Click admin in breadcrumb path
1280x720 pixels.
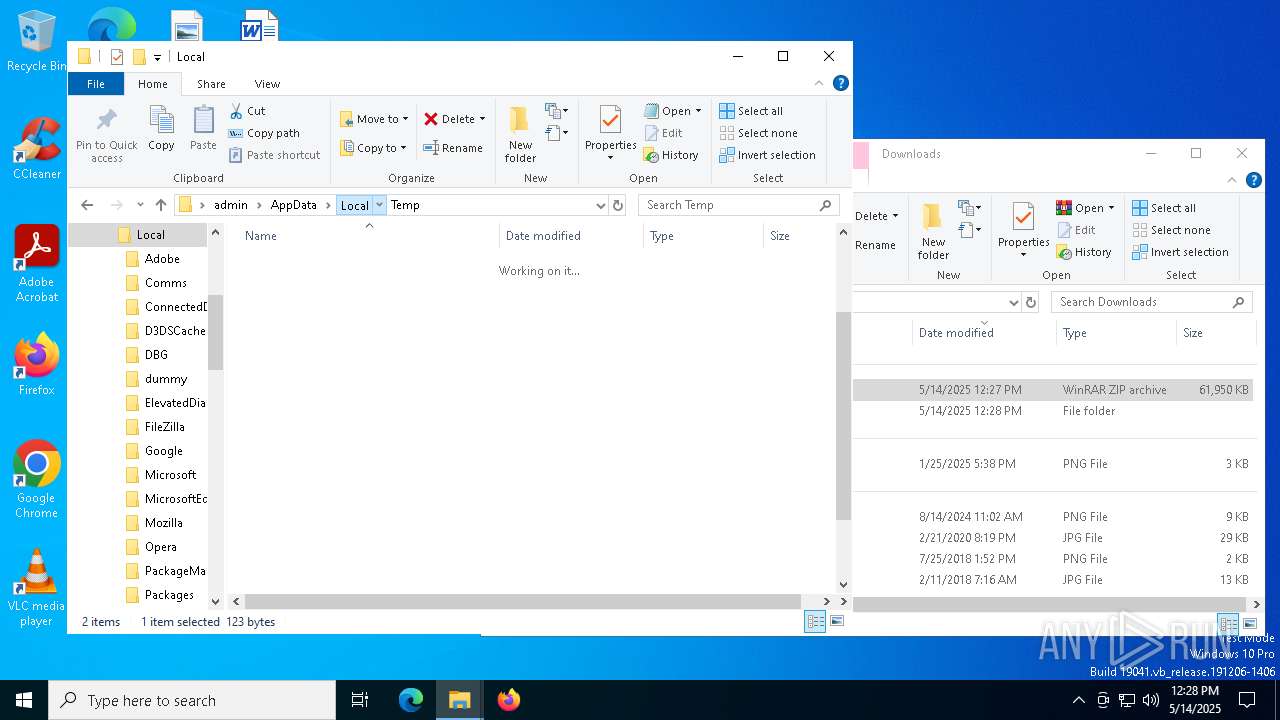(230, 205)
